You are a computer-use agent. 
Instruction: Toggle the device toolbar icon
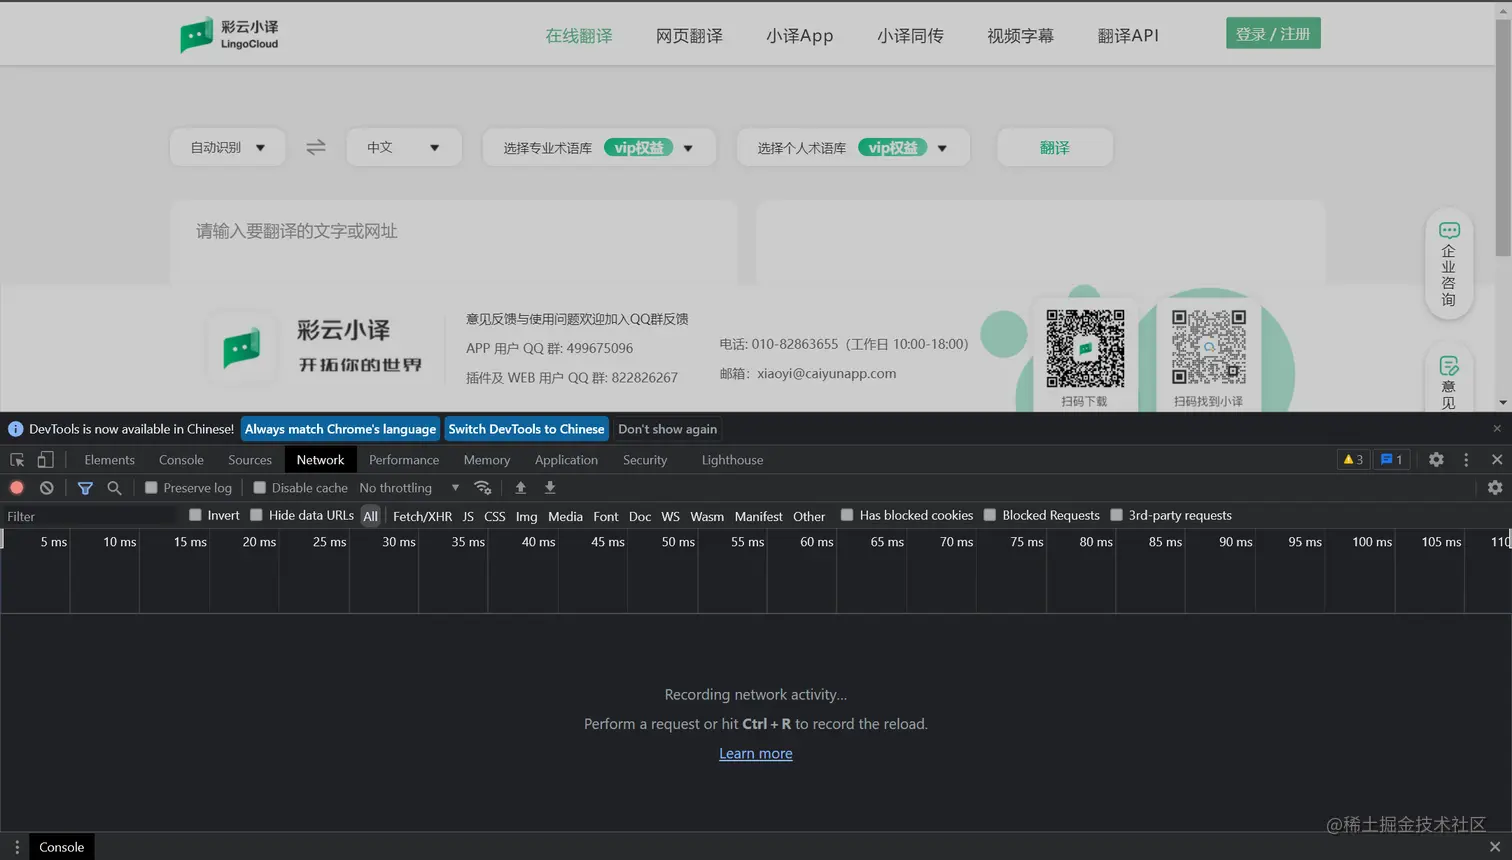pyautogui.click(x=45, y=460)
